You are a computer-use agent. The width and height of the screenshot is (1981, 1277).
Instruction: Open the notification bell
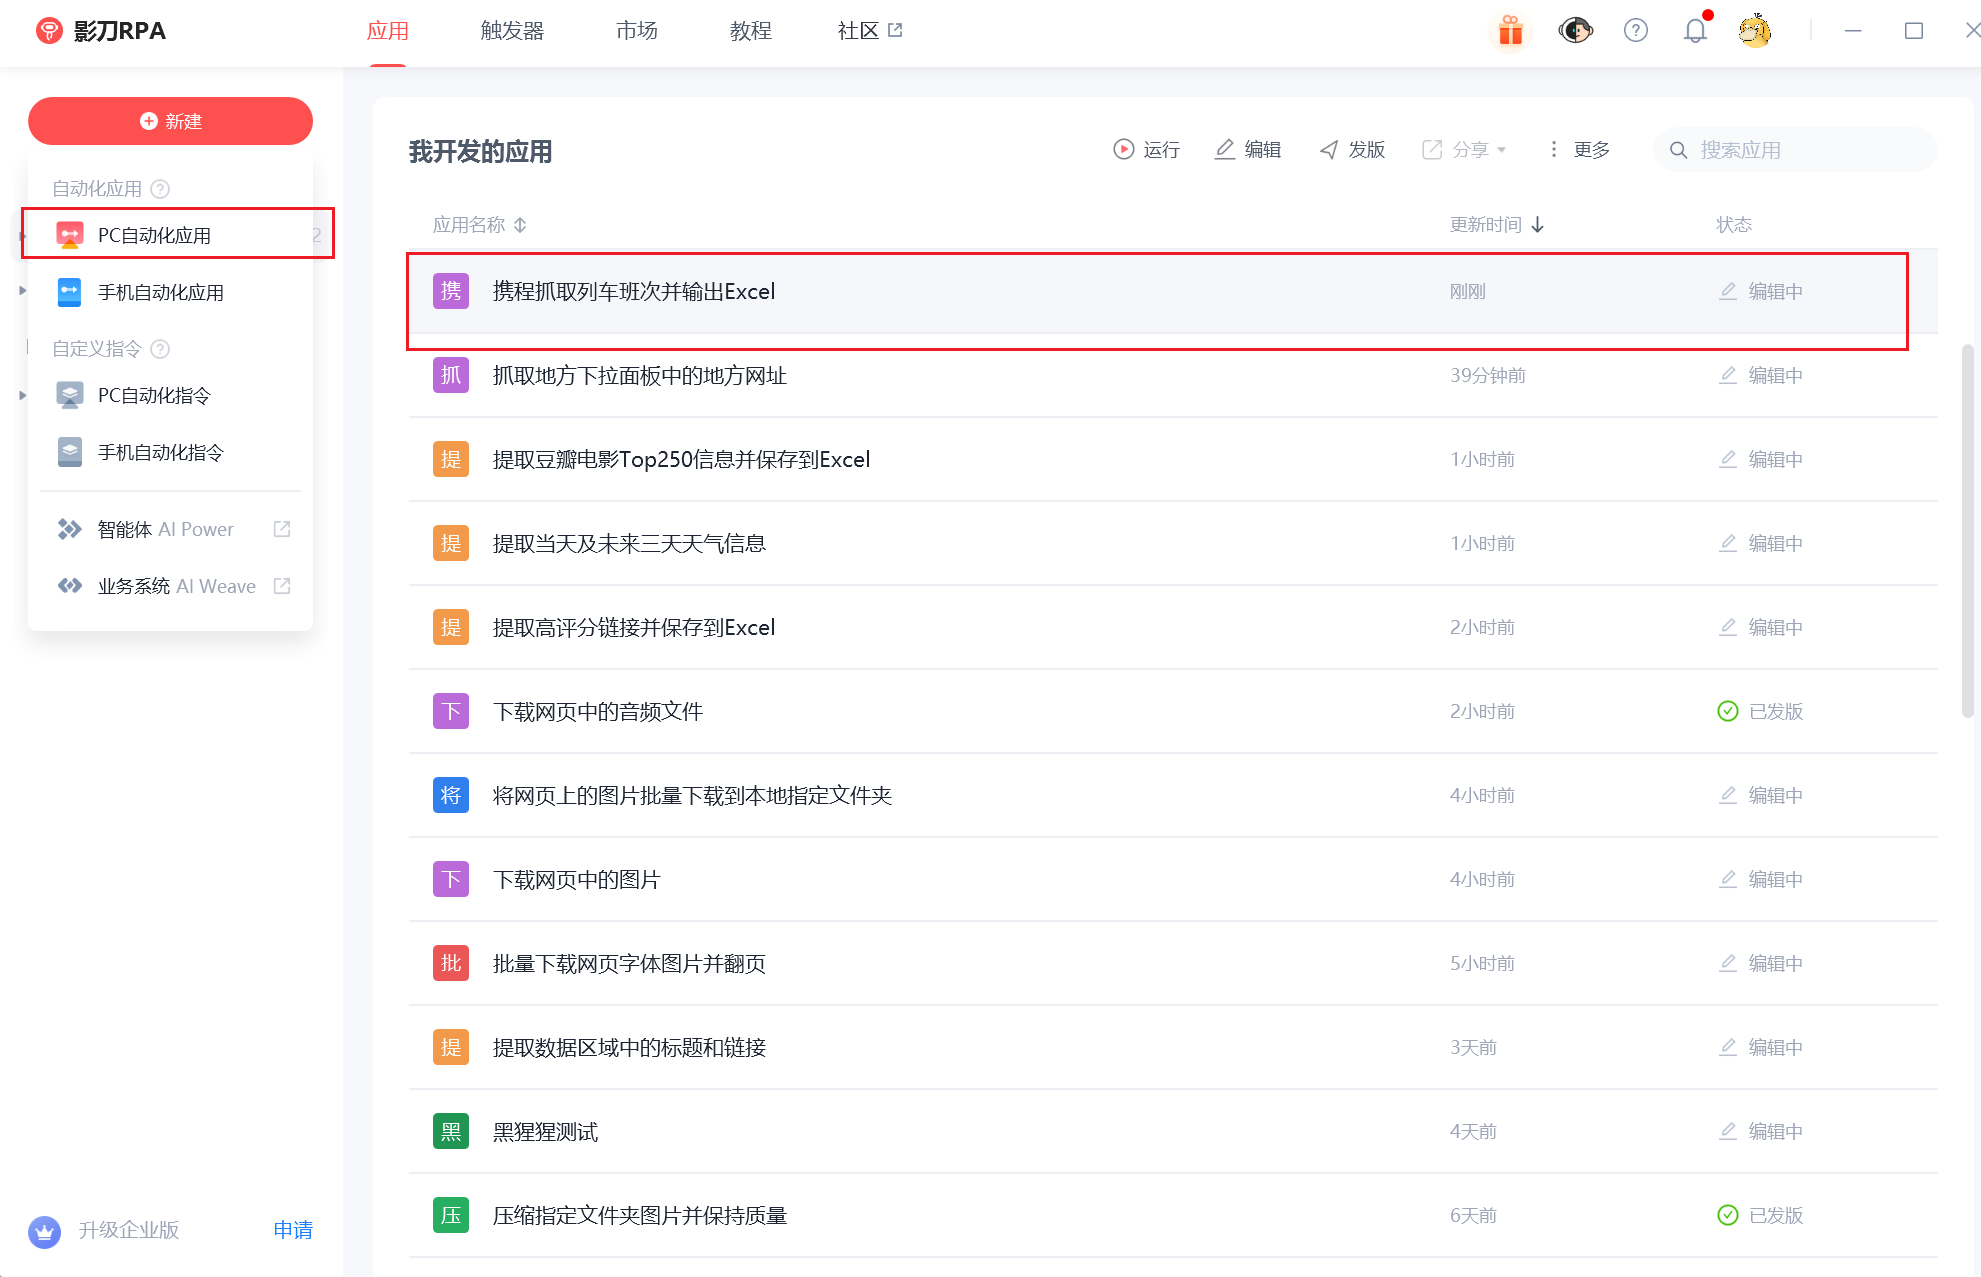tap(1695, 31)
